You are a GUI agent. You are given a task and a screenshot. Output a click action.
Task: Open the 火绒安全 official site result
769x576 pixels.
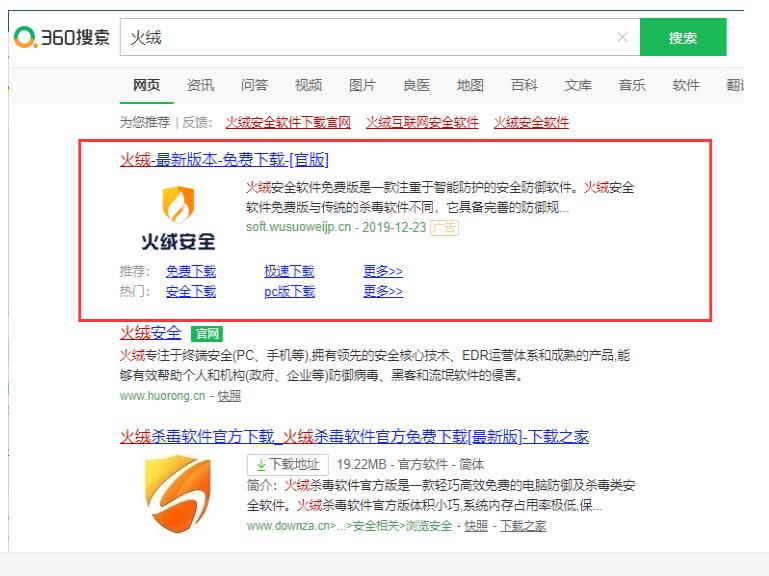click(x=151, y=333)
